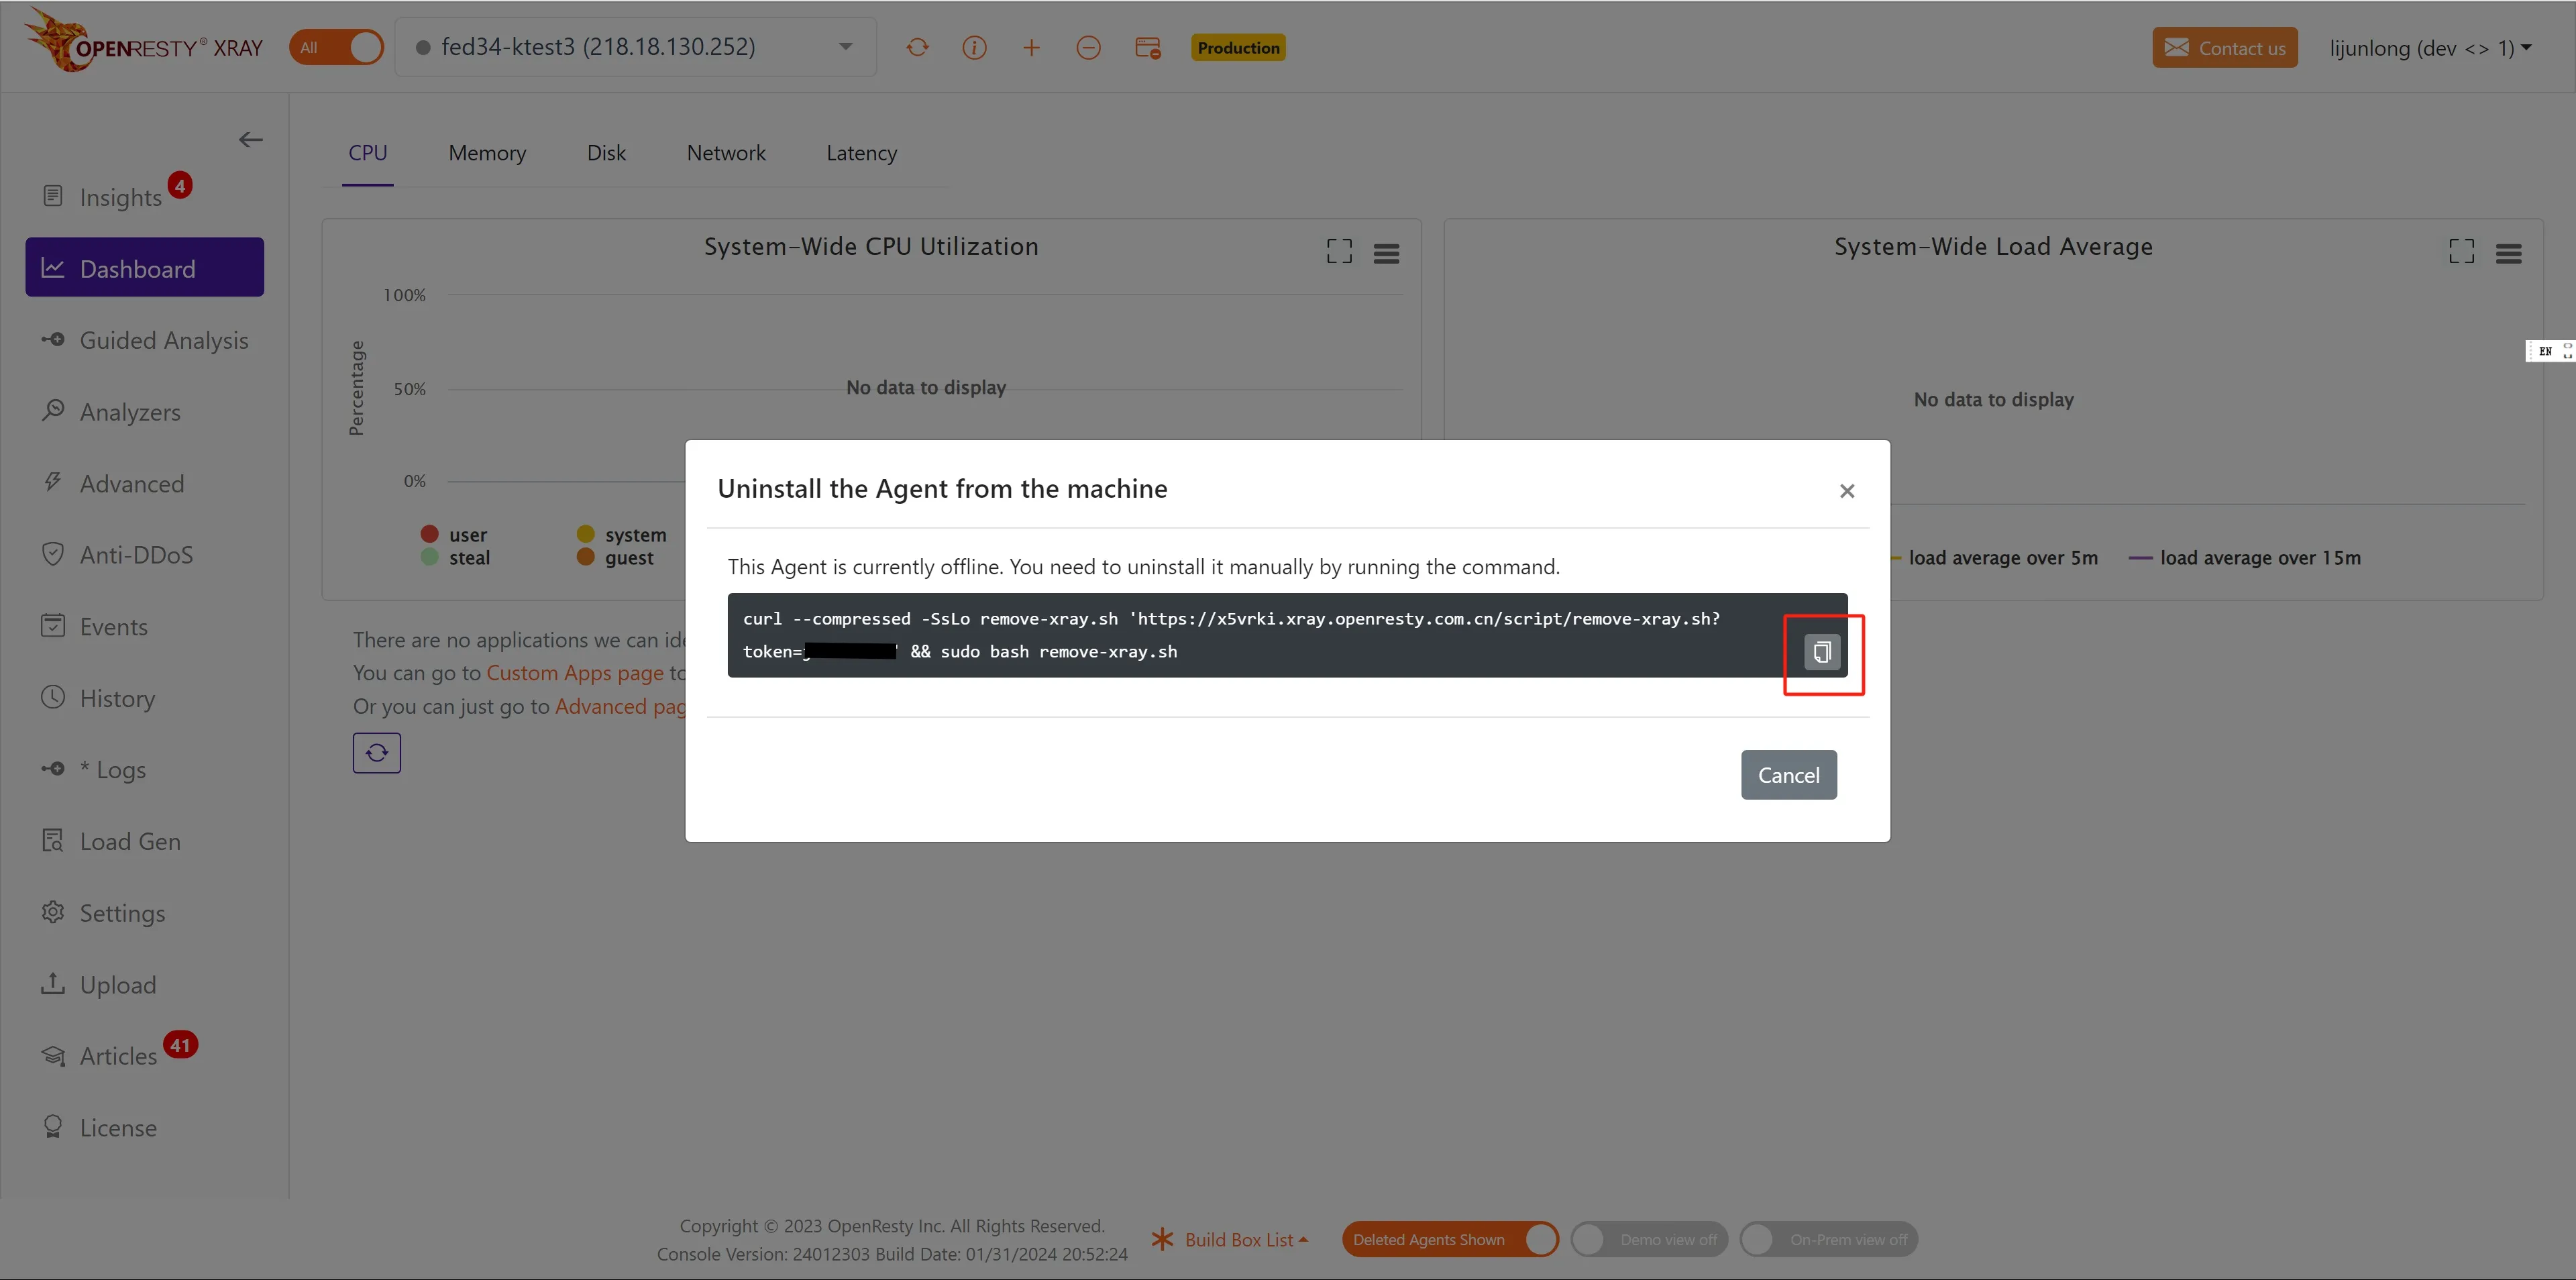Click the Settings gear icon
Screen dimensions: 2576x1280
53,912
